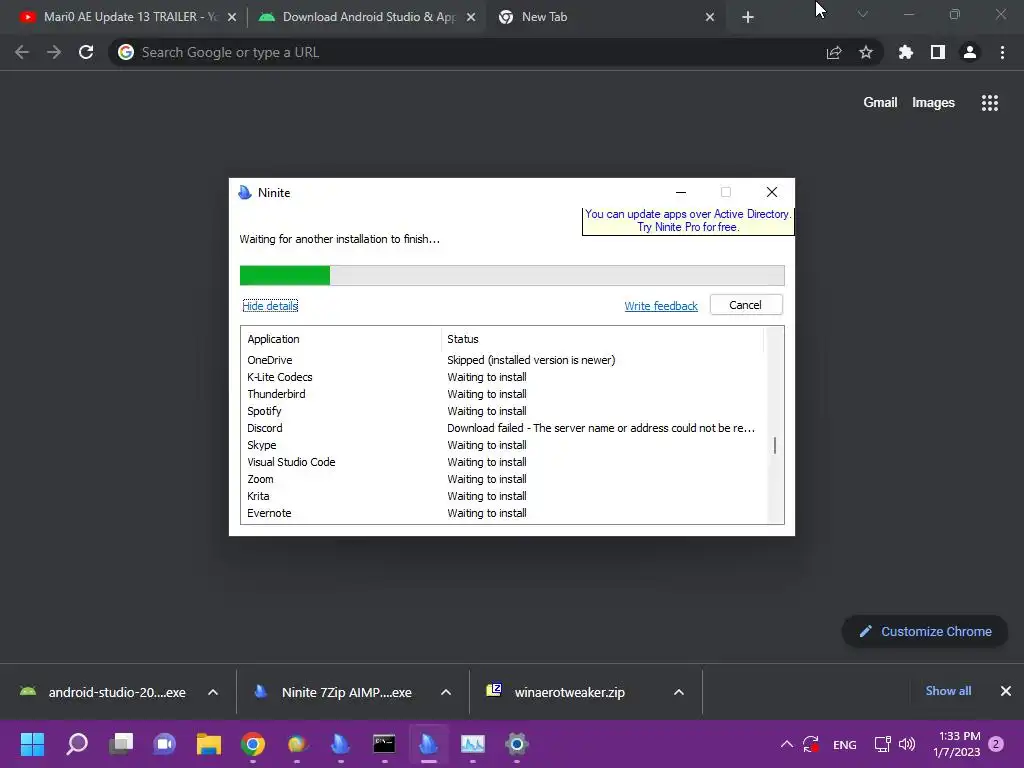Select the OneDrive row

click(x=502, y=360)
